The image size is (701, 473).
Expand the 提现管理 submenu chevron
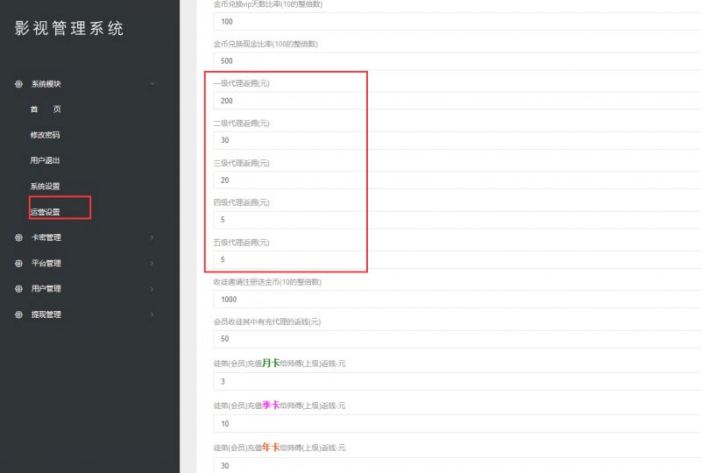click(152, 315)
